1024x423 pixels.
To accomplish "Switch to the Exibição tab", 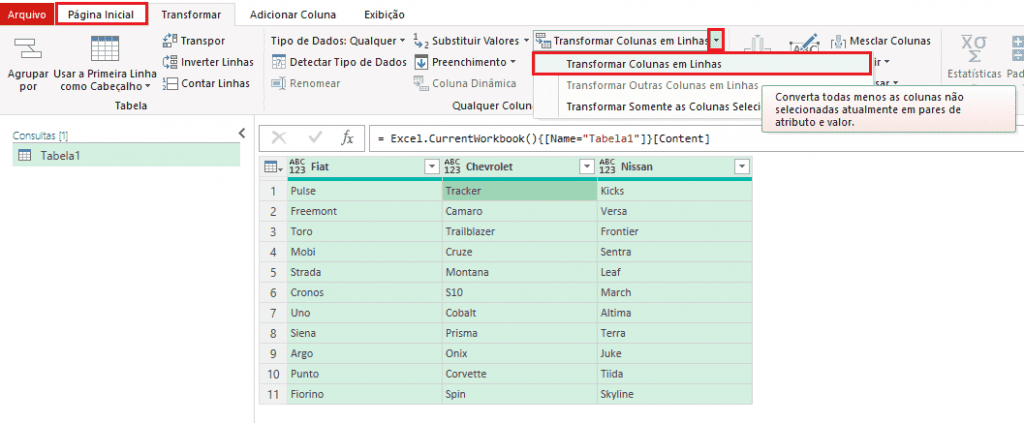I will (382, 14).
